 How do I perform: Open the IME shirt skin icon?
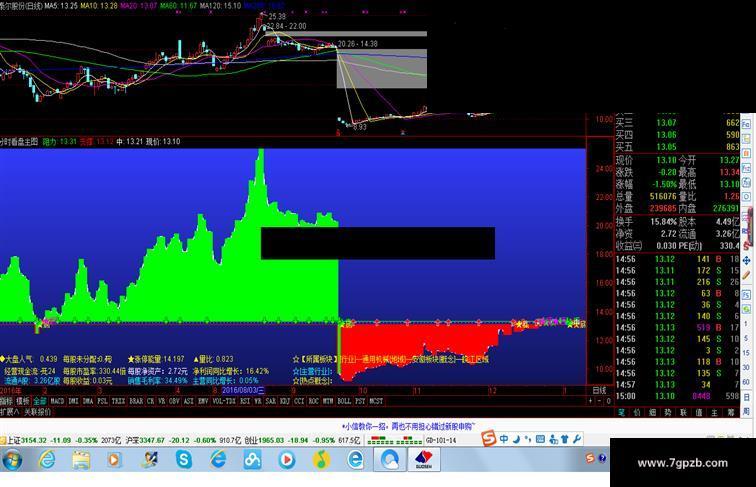565,439
